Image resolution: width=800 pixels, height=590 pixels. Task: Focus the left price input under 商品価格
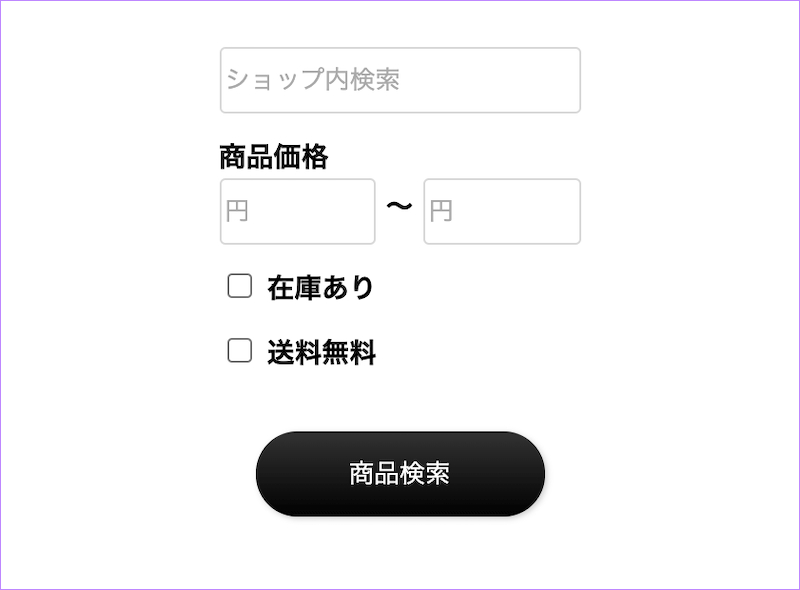(x=297, y=210)
